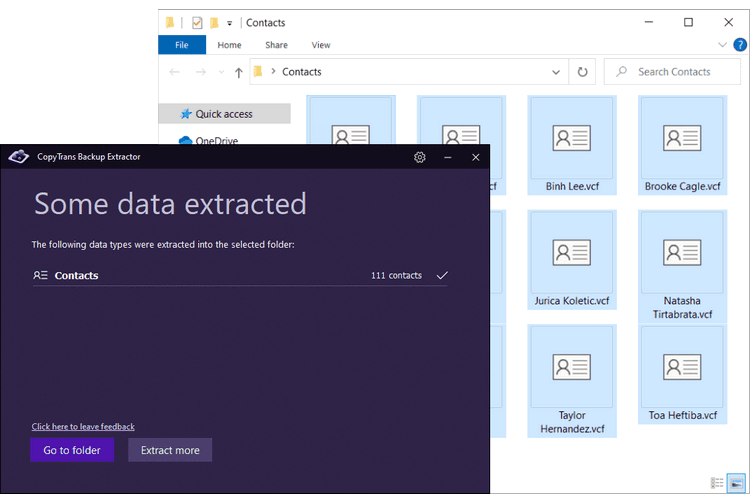Click the Contacts checkmark status icon

pos(442,275)
